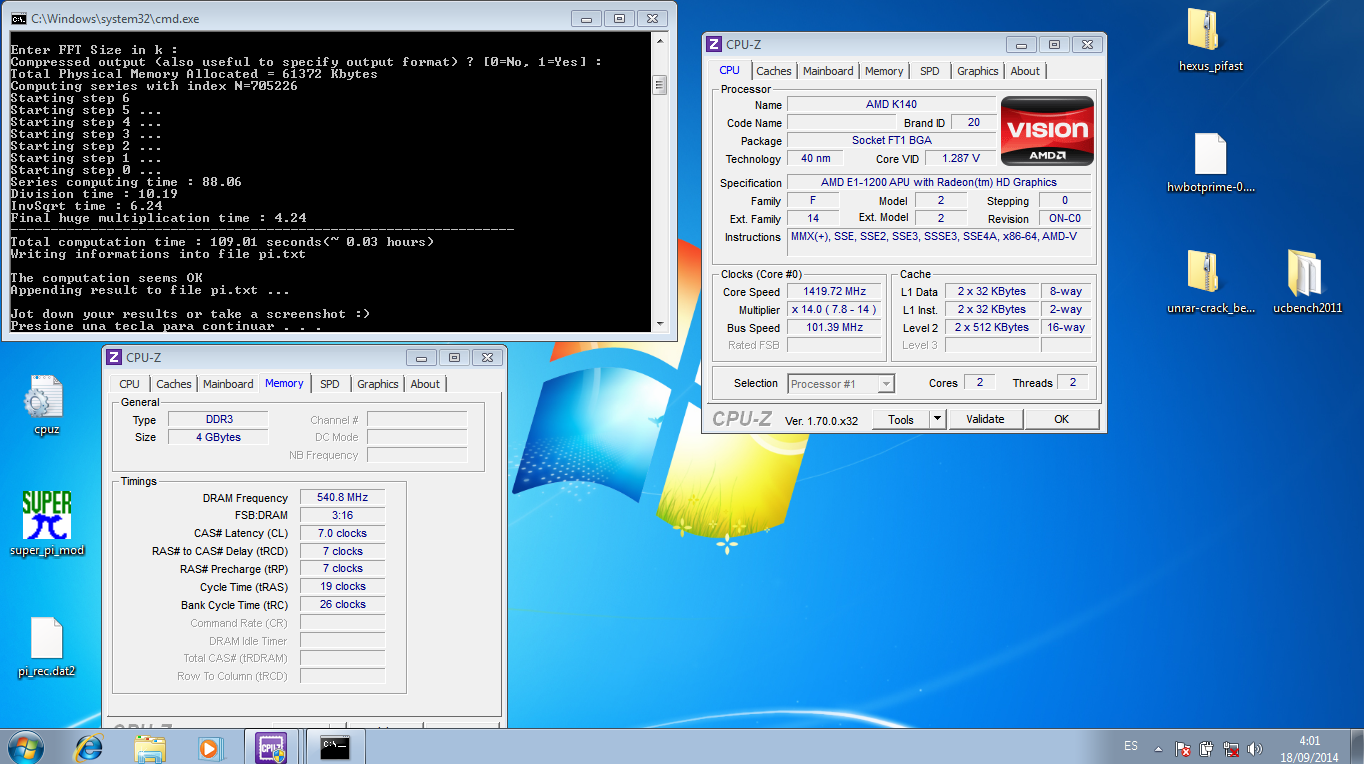
Task: Open About tab in main CPU-Z
Action: (1025, 71)
